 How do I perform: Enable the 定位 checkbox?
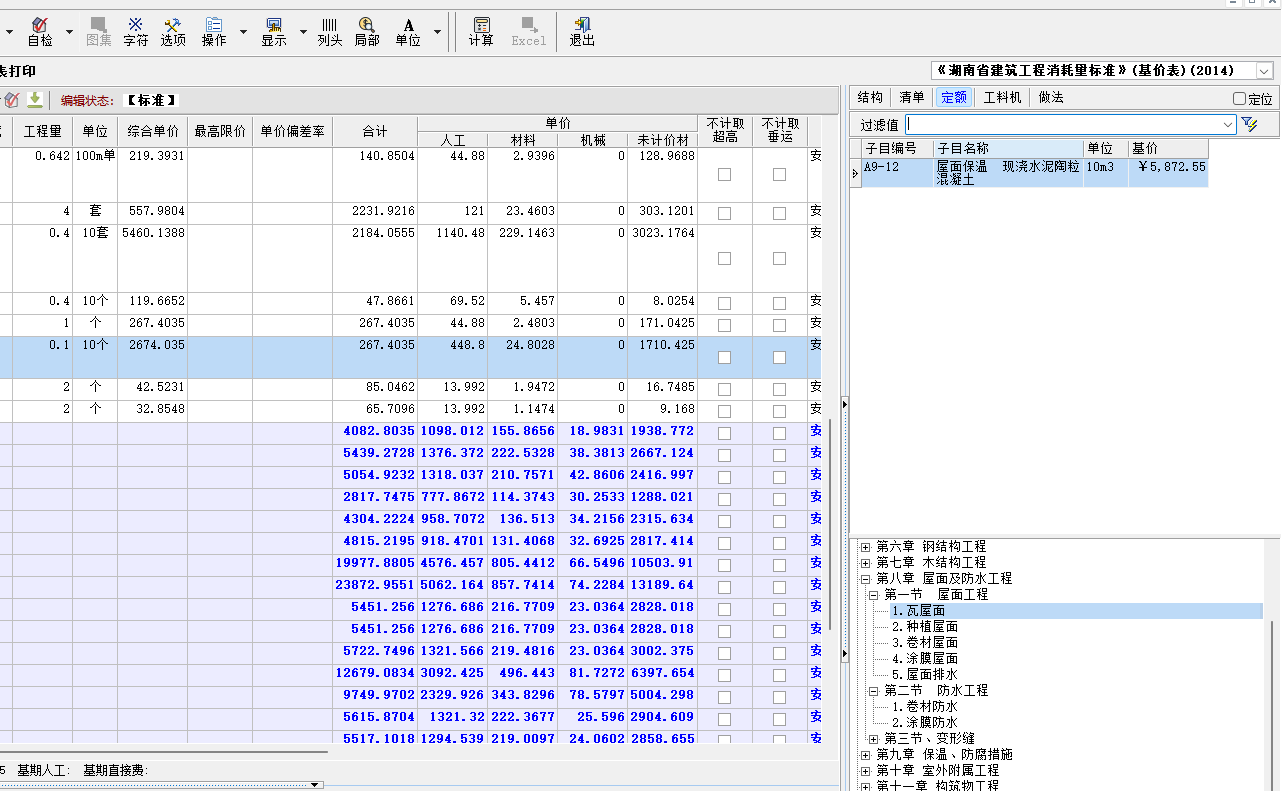(x=1240, y=99)
